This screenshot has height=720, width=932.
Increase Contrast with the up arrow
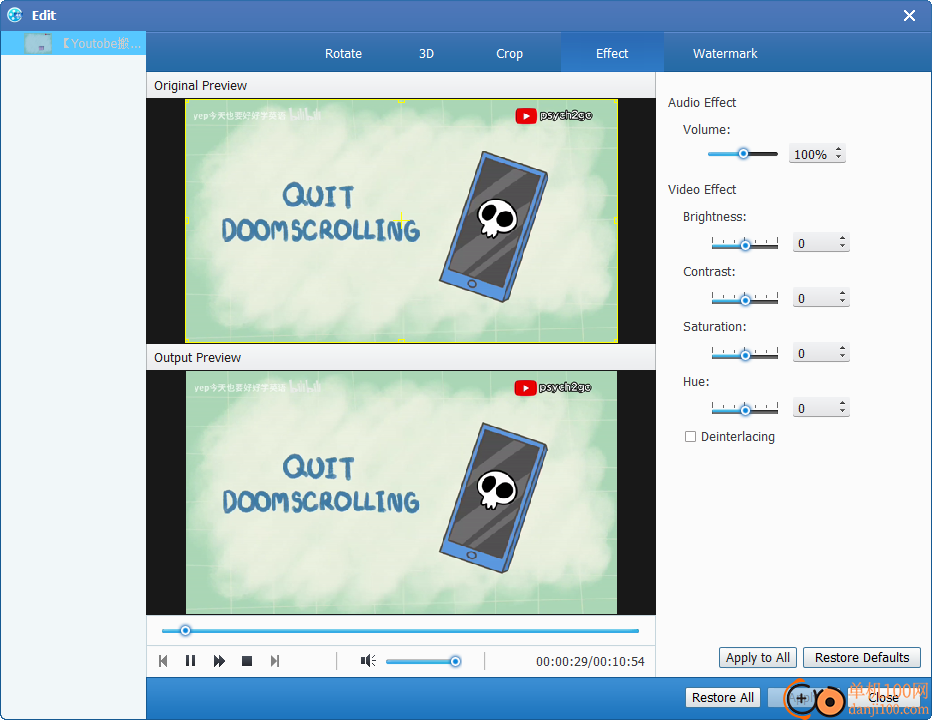842,293
